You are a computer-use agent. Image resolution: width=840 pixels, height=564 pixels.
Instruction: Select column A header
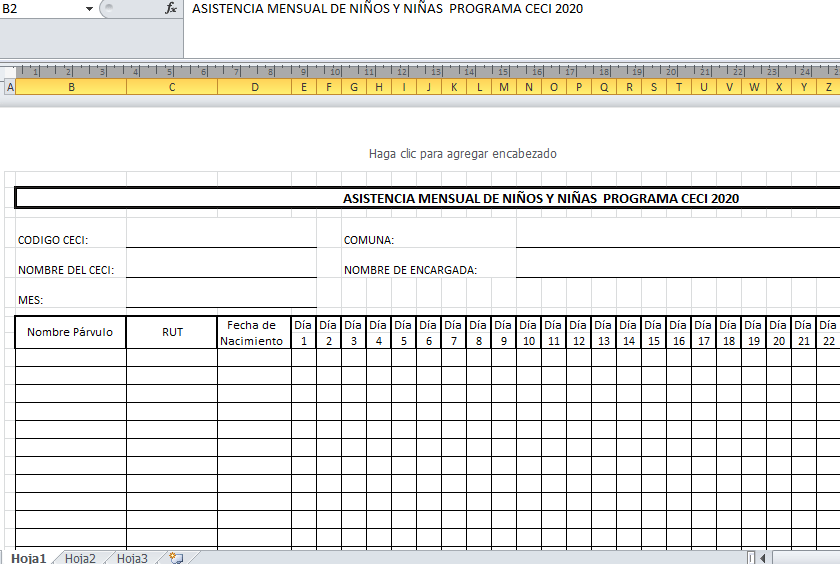(x=10, y=87)
